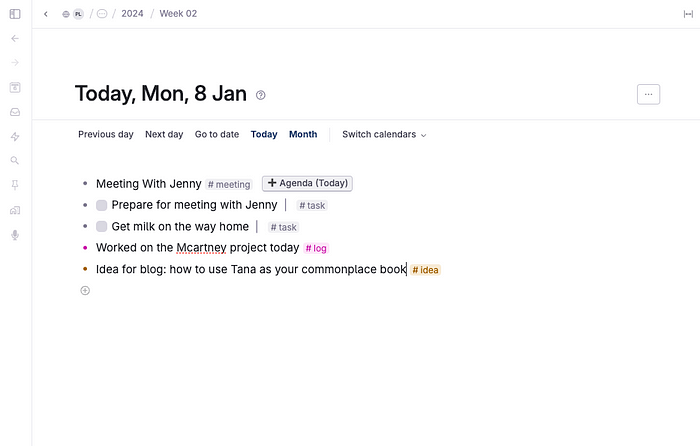The height and width of the screenshot is (446, 700).
Task: Check off Prepare for meeting with Jenny
Action: coord(102,205)
